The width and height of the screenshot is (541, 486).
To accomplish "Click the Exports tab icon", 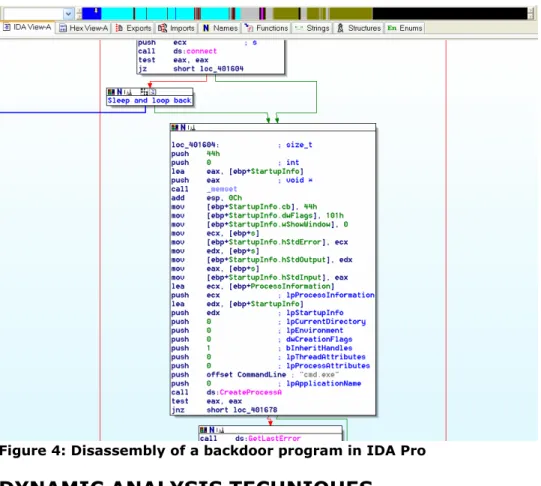I will point(119,28).
